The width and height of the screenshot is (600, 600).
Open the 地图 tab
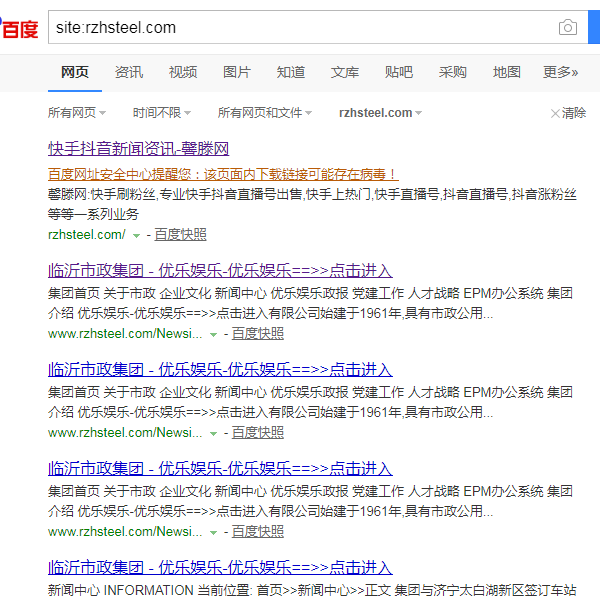[x=507, y=72]
